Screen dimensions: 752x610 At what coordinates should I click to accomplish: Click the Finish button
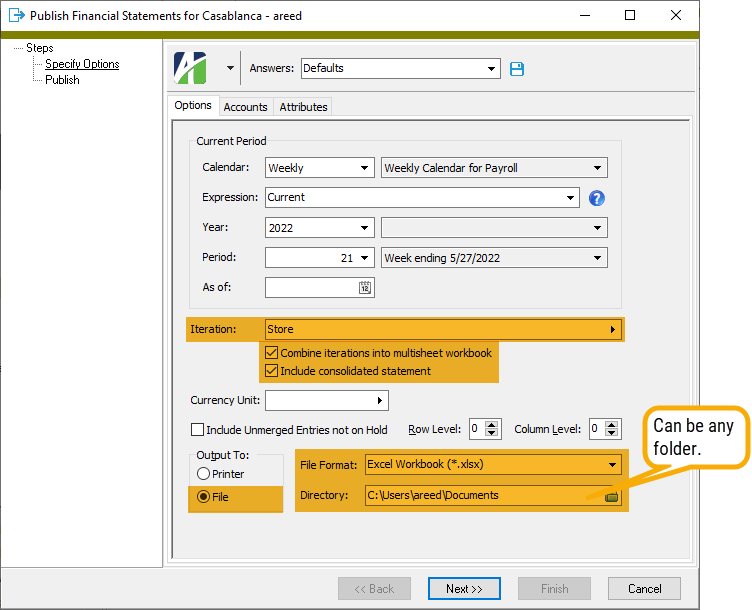[x=554, y=588]
